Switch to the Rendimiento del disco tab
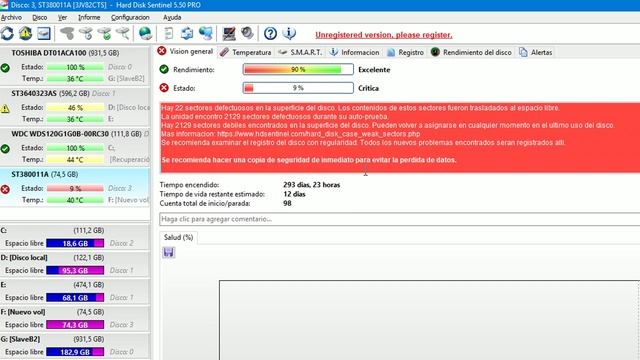The width and height of the screenshot is (640, 360). pyautogui.click(x=471, y=52)
